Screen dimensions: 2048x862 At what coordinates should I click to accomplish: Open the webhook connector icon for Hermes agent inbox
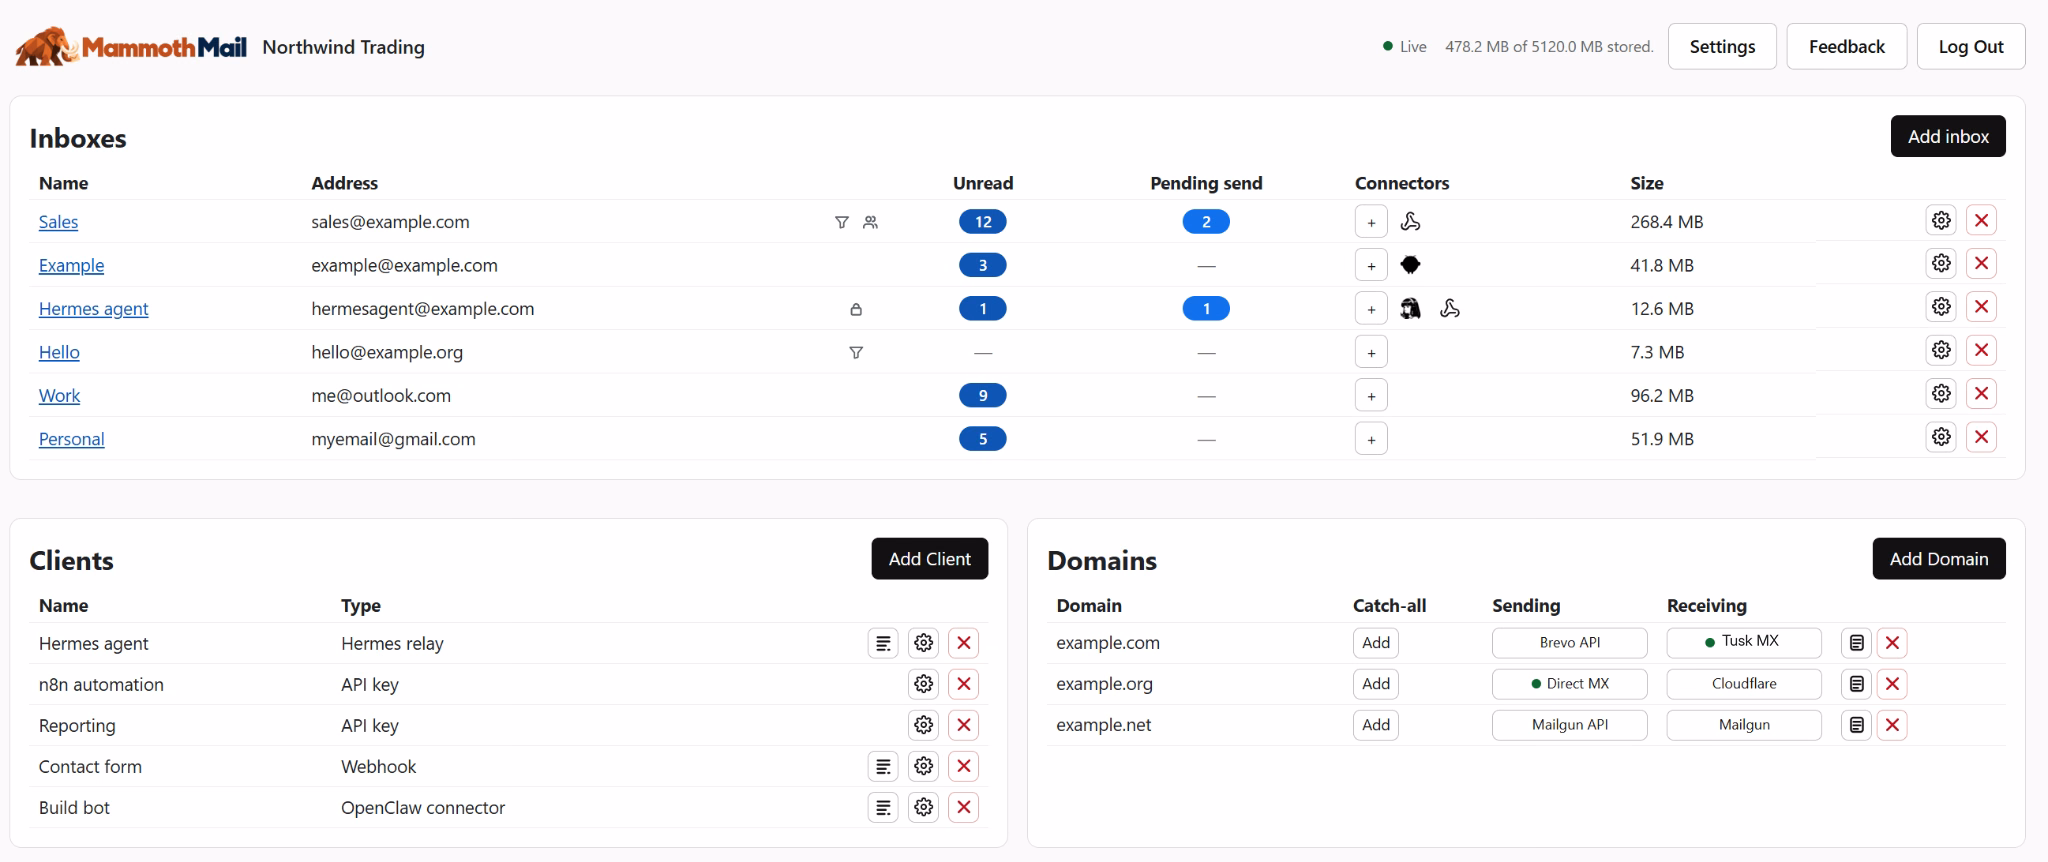click(1450, 309)
